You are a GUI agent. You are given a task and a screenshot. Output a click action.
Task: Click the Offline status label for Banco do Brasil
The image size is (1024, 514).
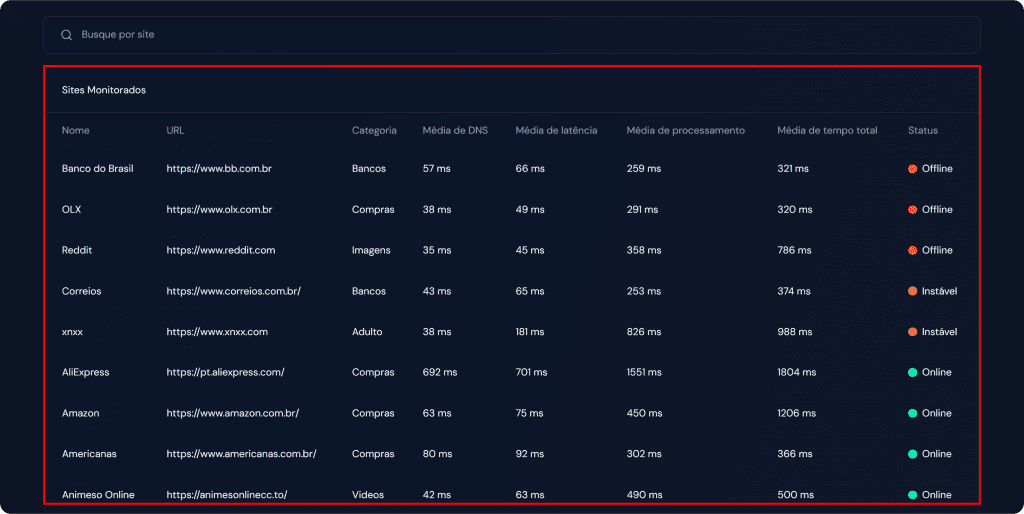coord(937,169)
